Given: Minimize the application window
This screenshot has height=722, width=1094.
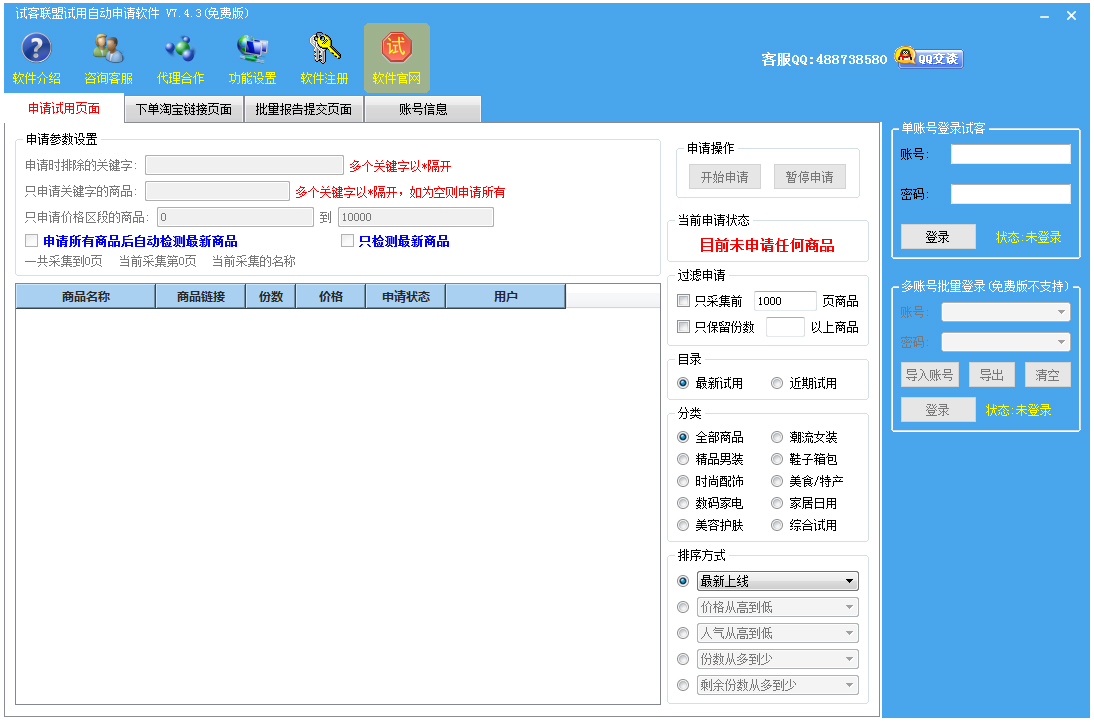Looking at the screenshot, I should point(1044,16).
